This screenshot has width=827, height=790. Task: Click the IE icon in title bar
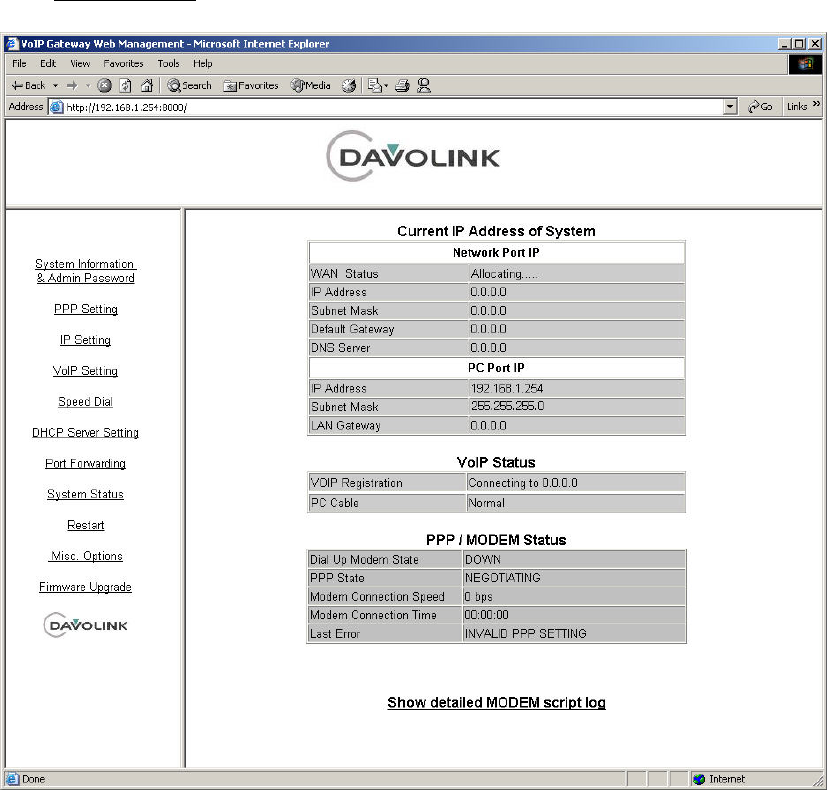click(x=12, y=43)
